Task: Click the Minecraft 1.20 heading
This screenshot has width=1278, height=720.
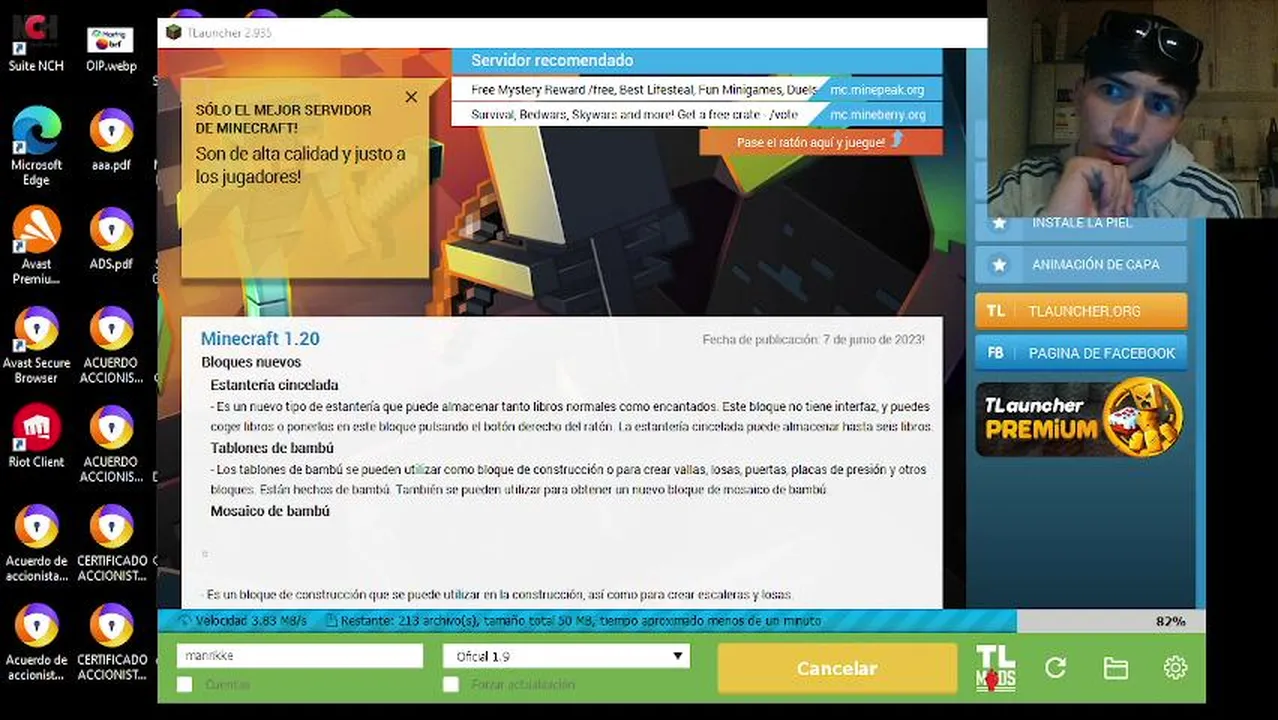Action: click(x=260, y=339)
